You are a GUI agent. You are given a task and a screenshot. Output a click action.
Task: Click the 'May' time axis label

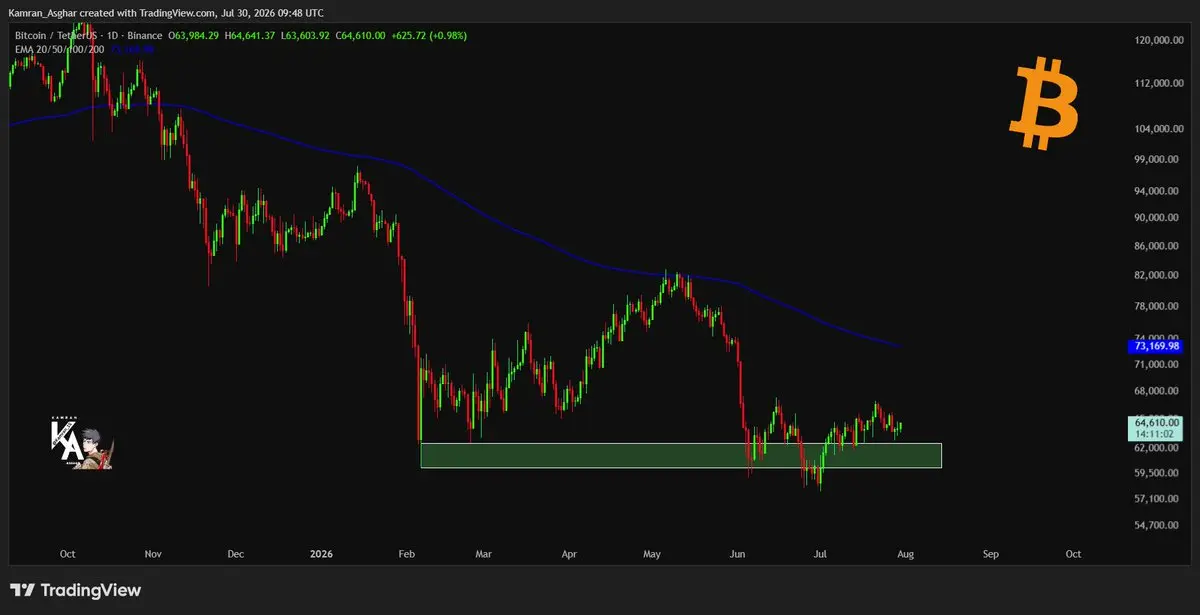pyautogui.click(x=652, y=553)
